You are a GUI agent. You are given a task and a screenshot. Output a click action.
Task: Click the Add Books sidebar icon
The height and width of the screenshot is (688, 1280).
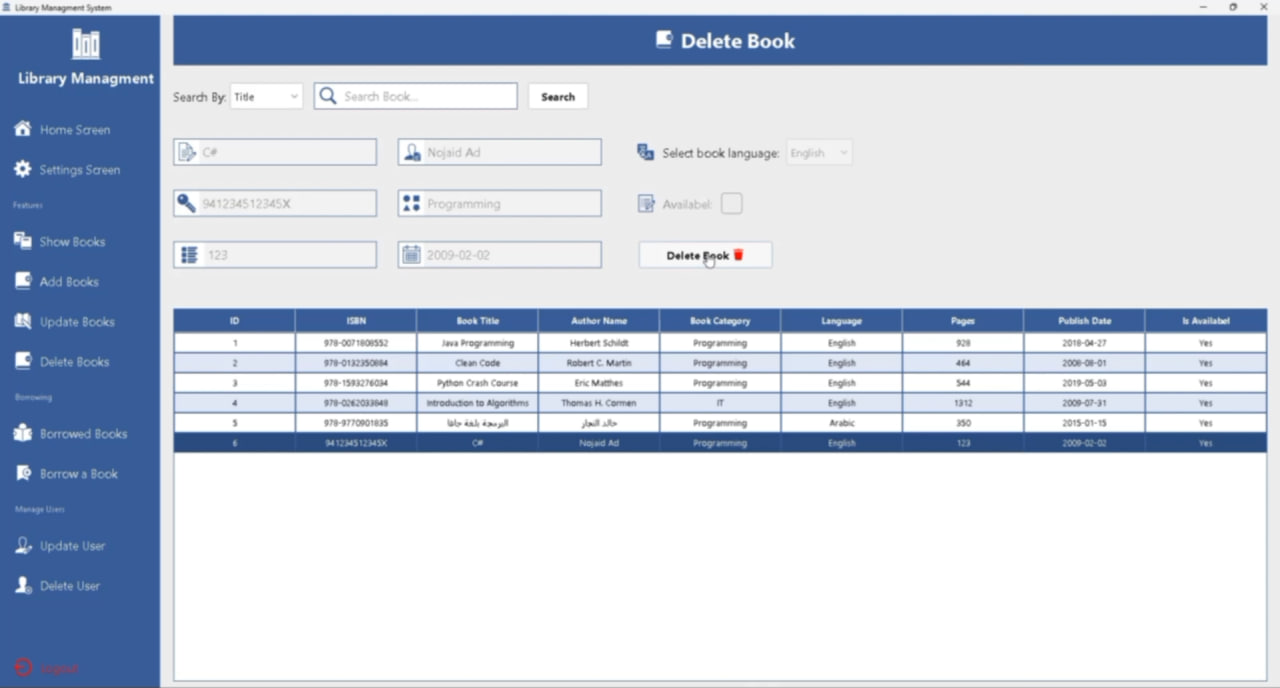pyautogui.click(x=22, y=281)
